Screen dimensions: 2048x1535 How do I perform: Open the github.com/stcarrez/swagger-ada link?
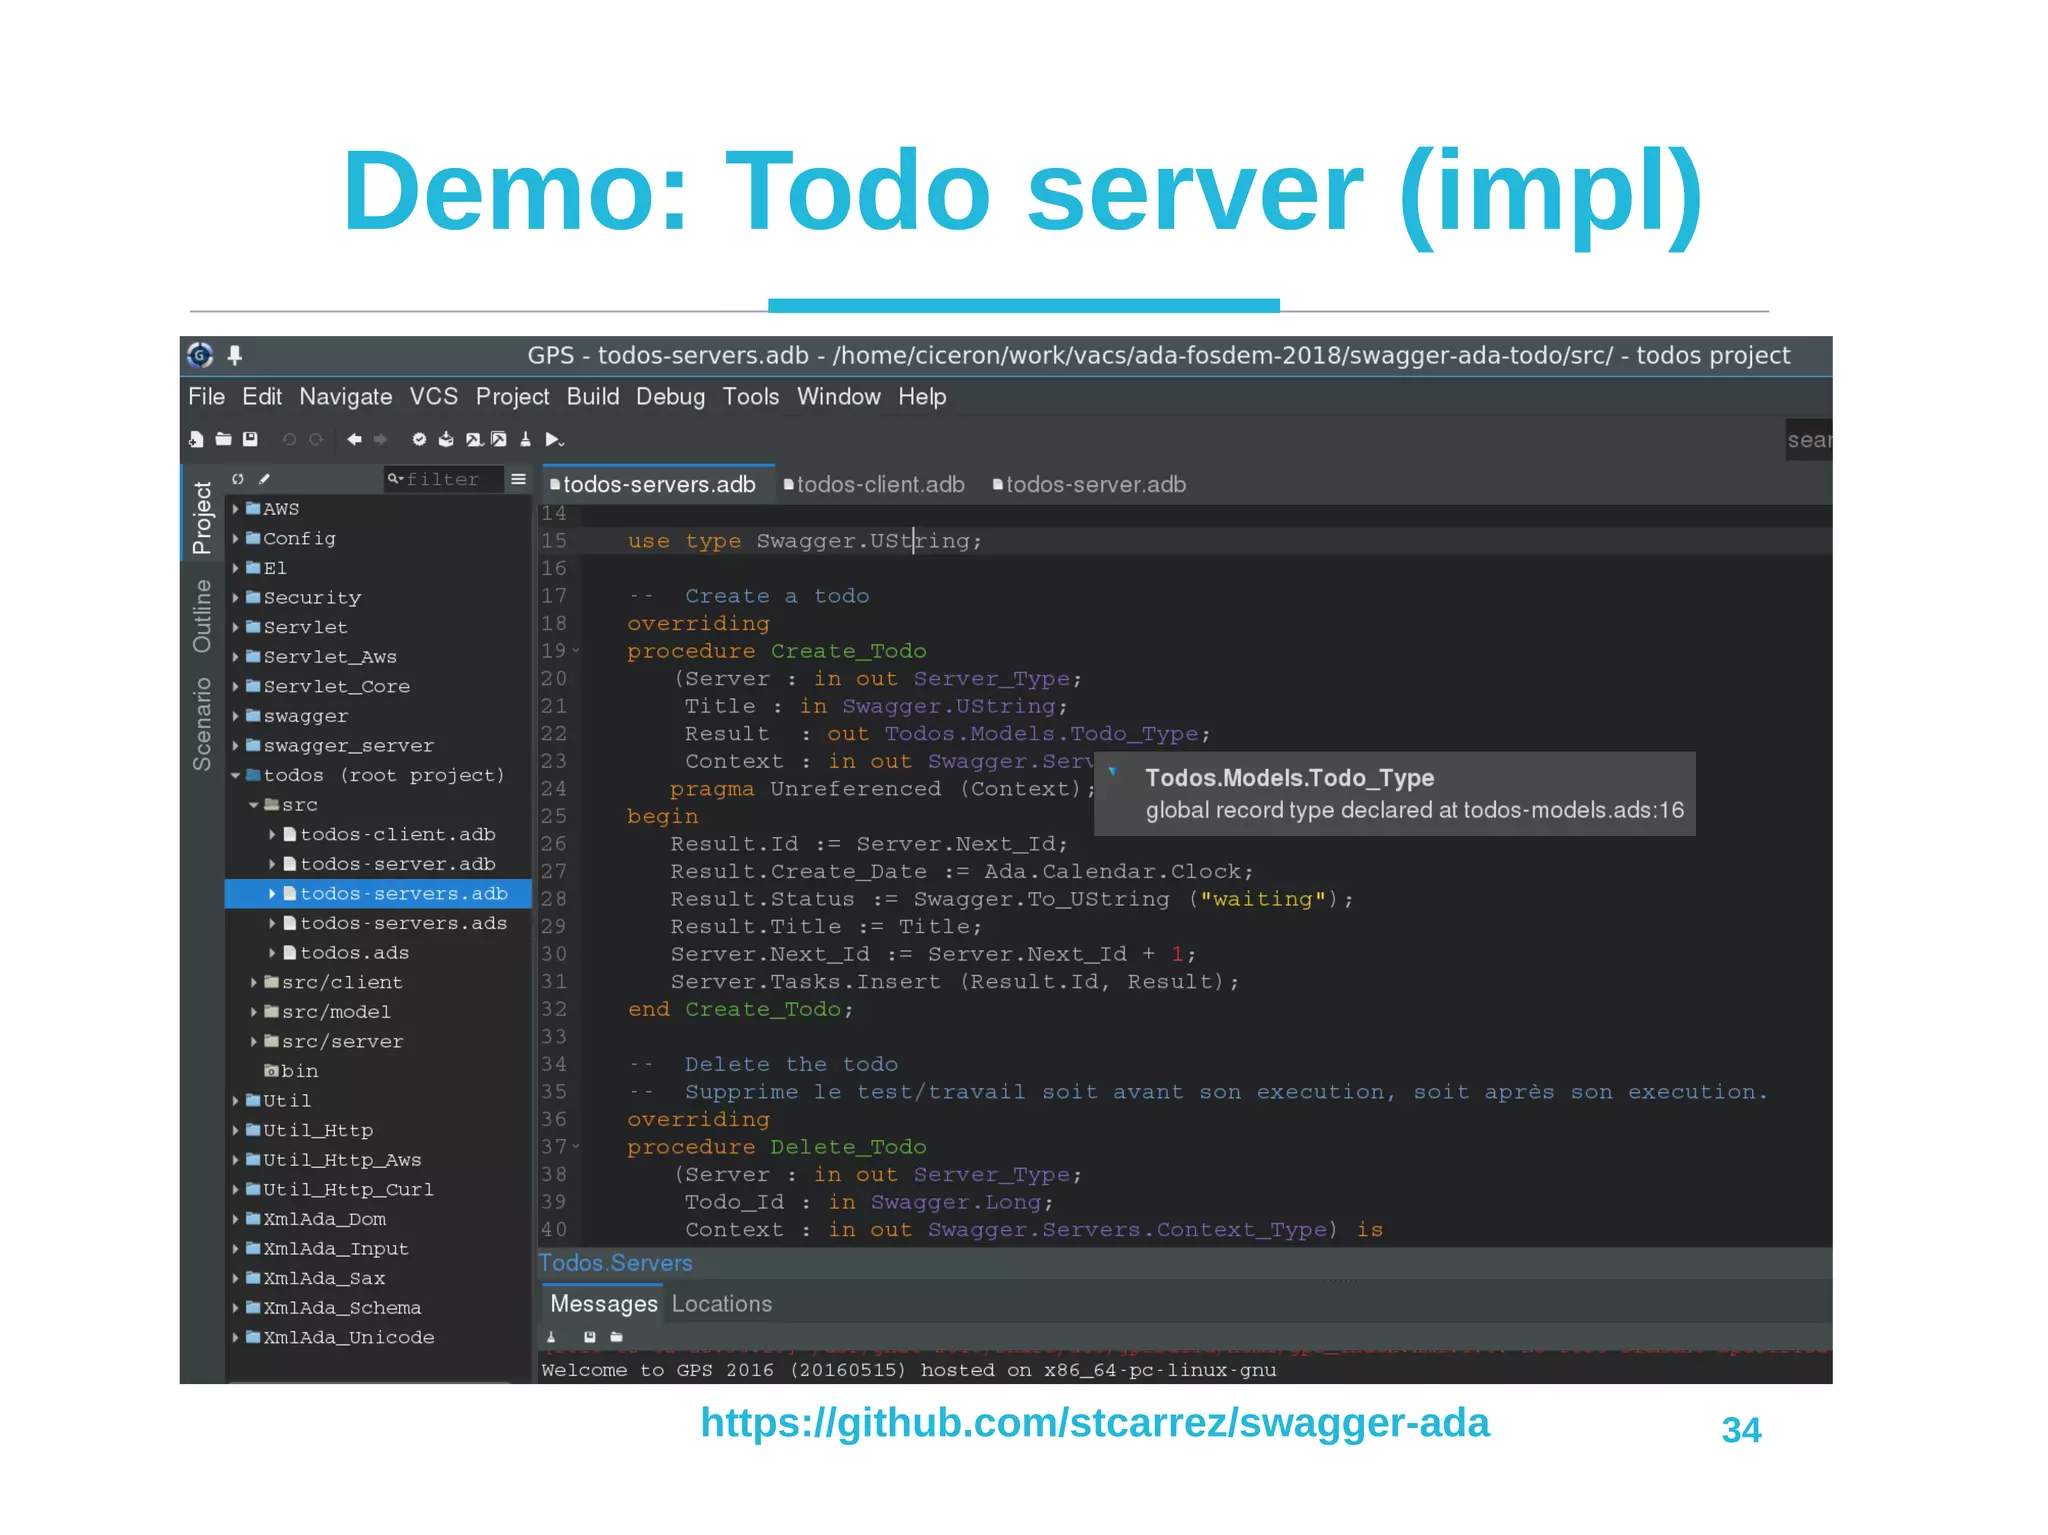[1095, 1423]
